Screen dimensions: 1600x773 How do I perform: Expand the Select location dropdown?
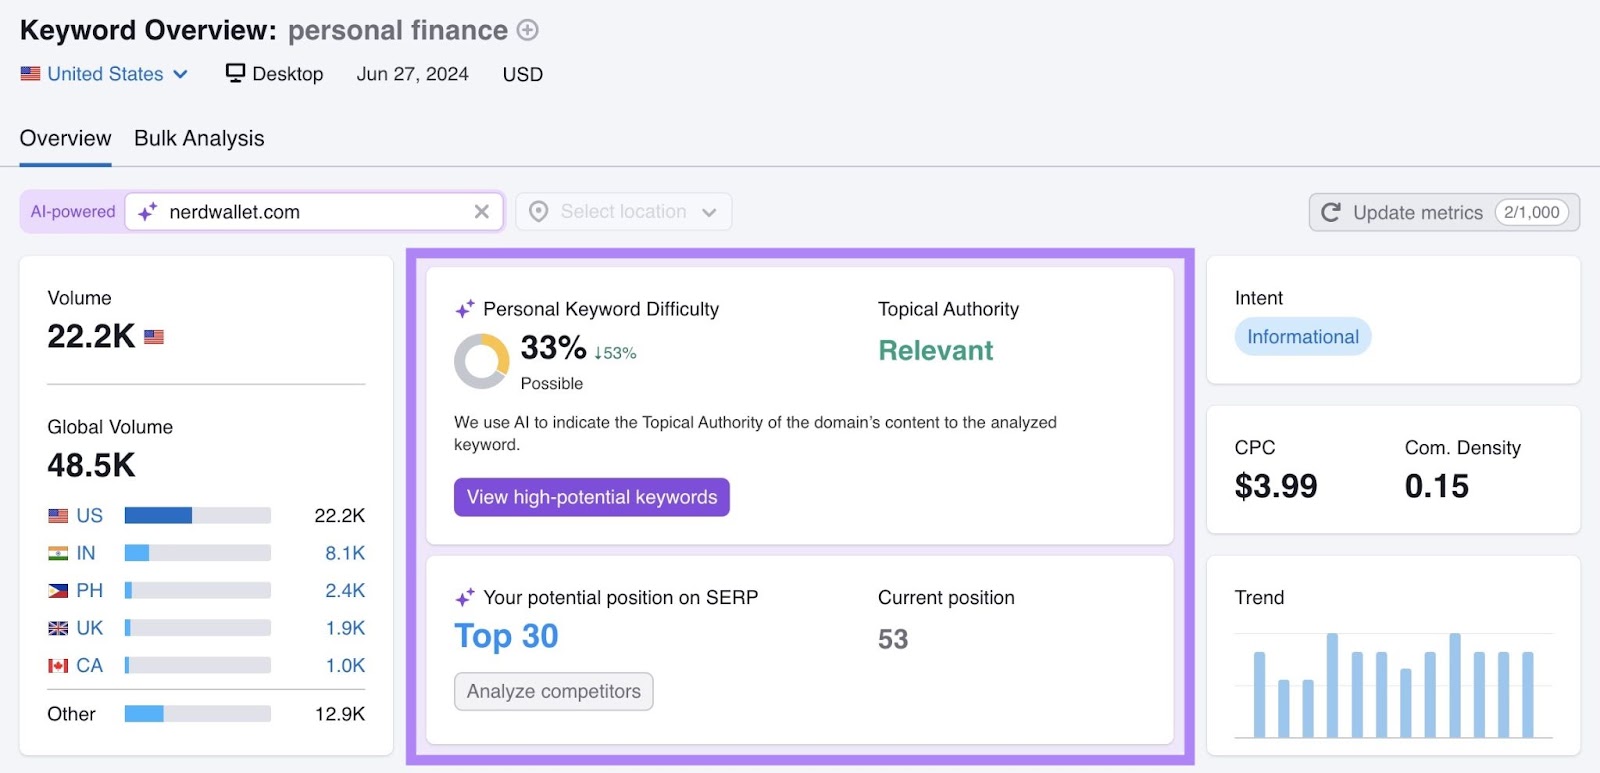[x=623, y=211]
